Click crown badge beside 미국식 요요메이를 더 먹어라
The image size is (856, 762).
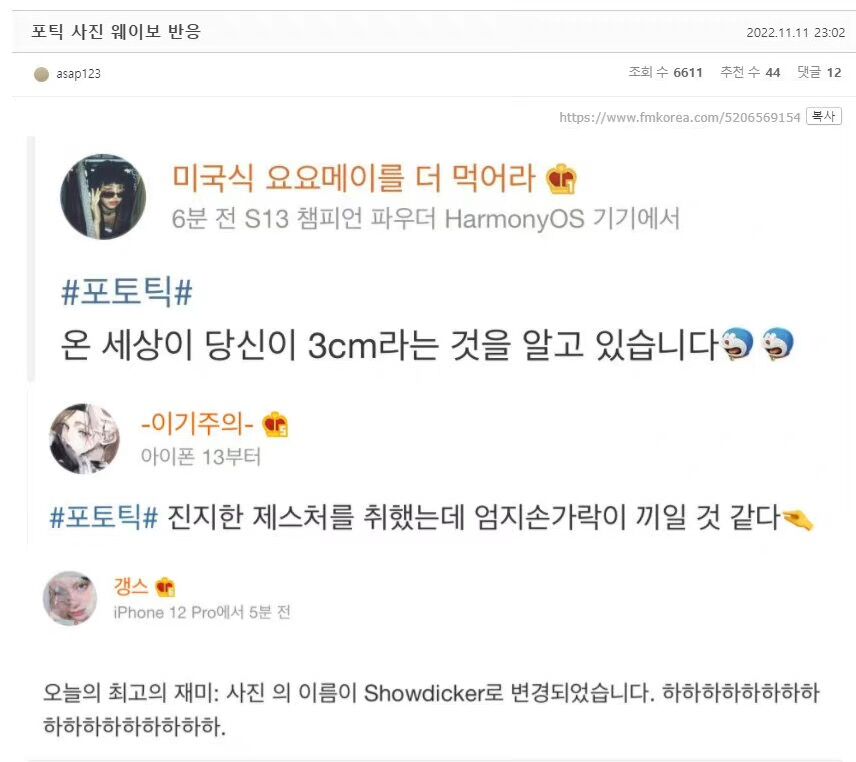pyautogui.click(x=561, y=179)
